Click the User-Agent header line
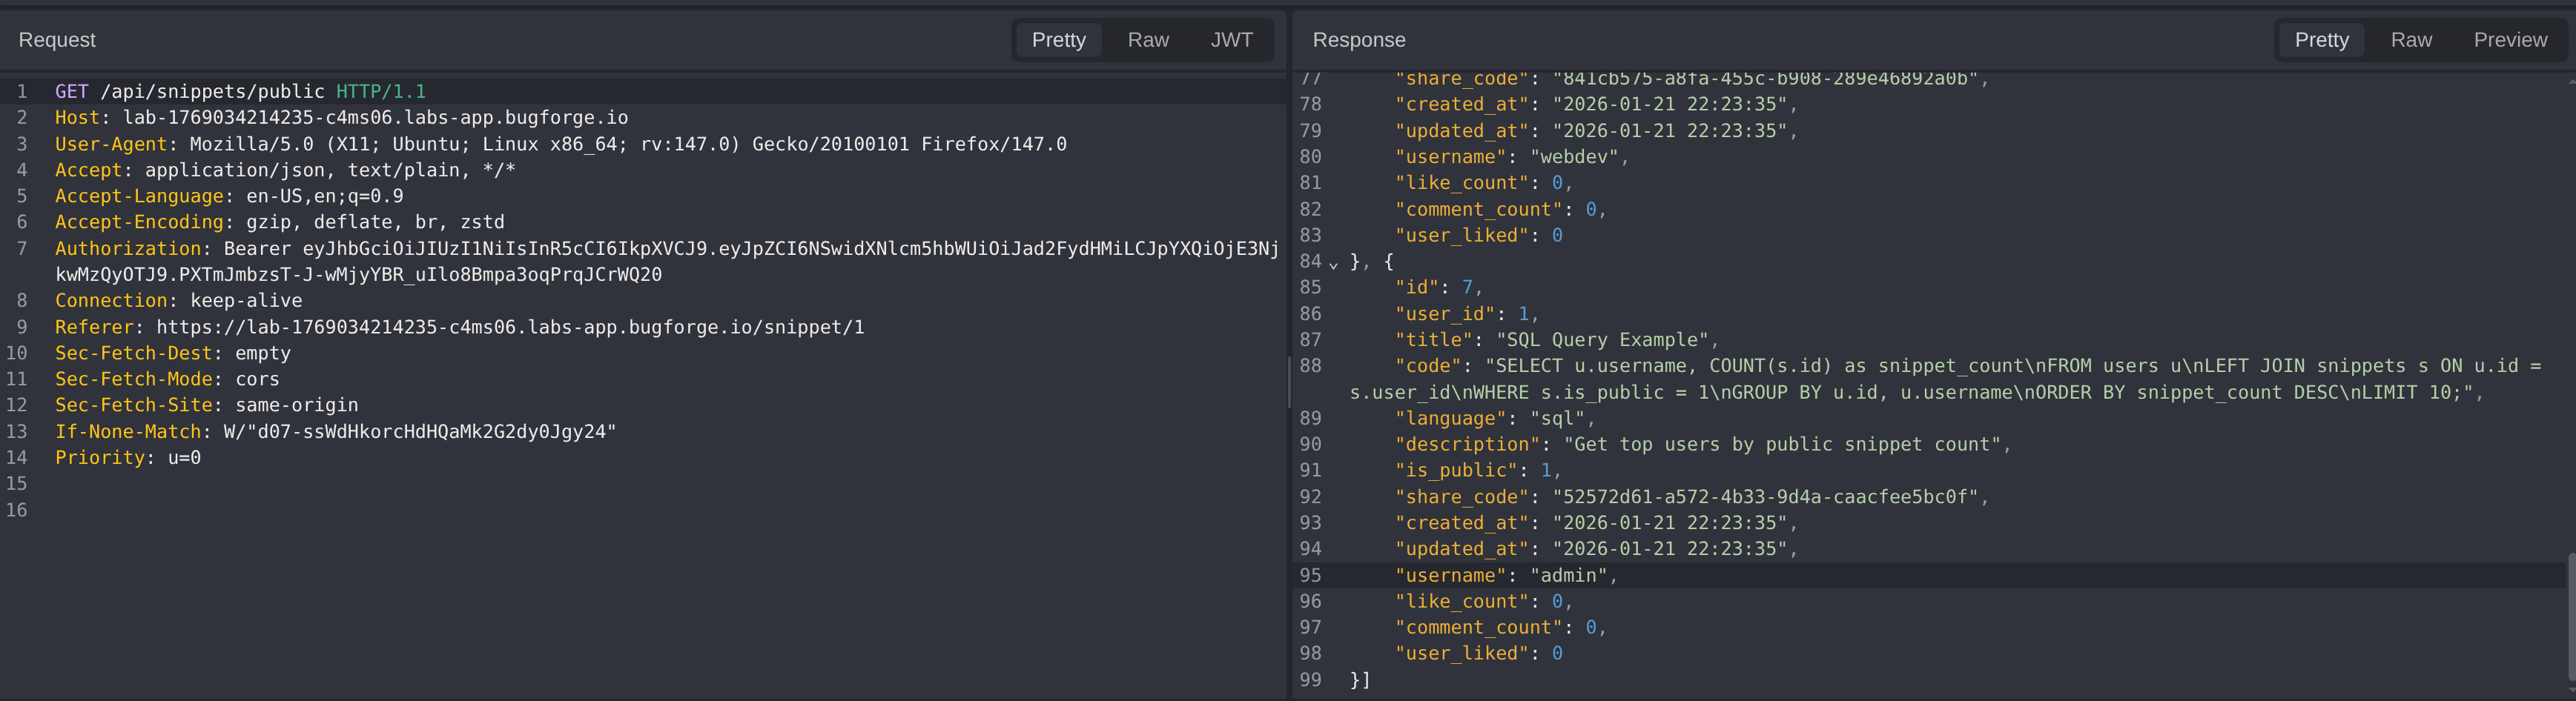2576x701 pixels. click(x=560, y=144)
